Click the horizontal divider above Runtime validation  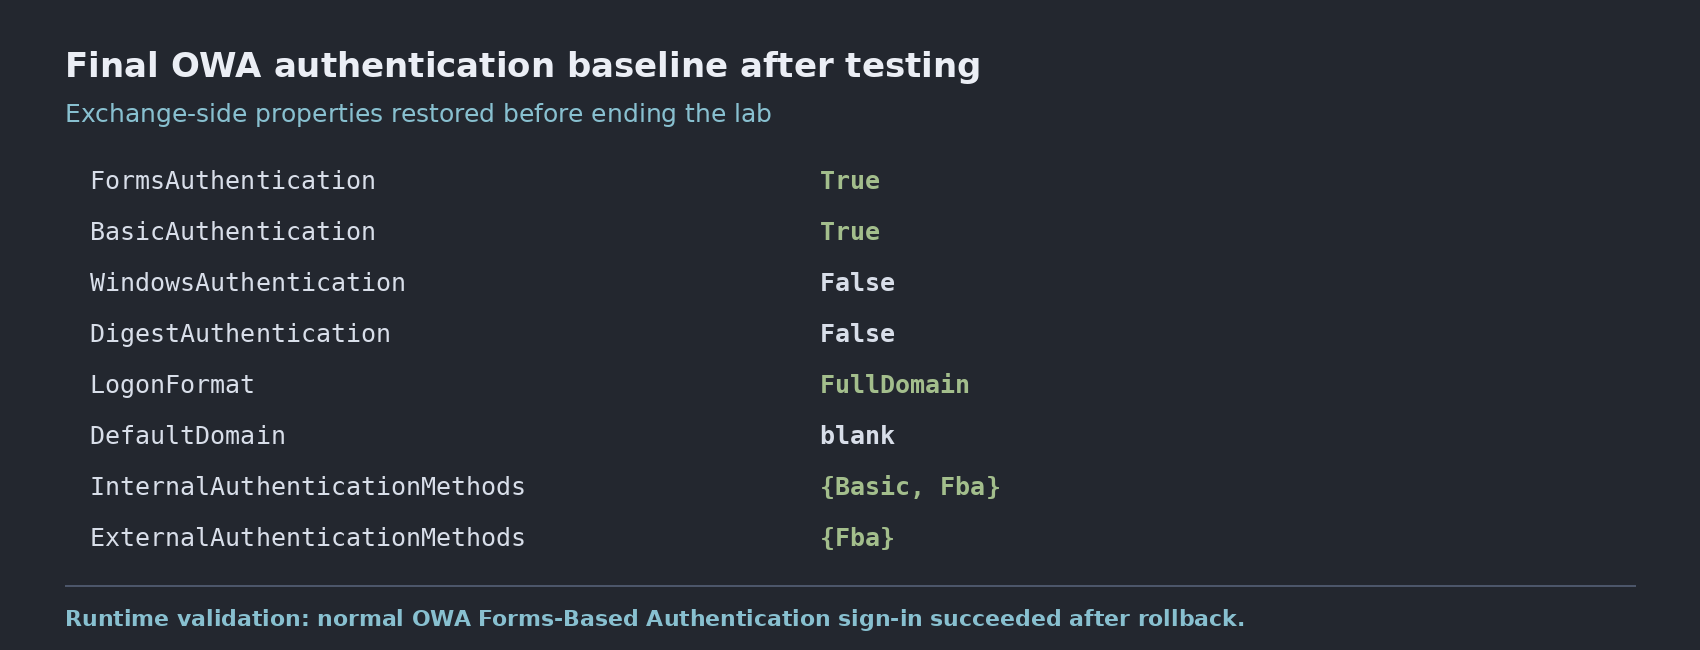(x=850, y=586)
